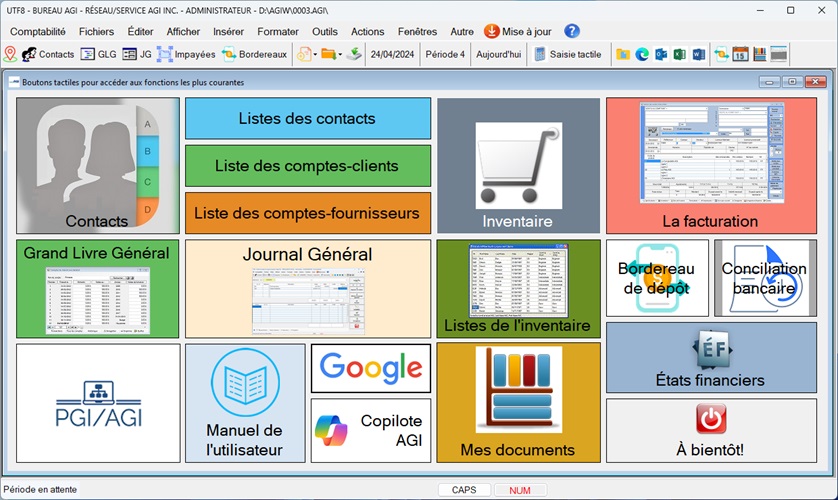Open the Actions menu
This screenshot has height=500, width=838.
click(367, 32)
